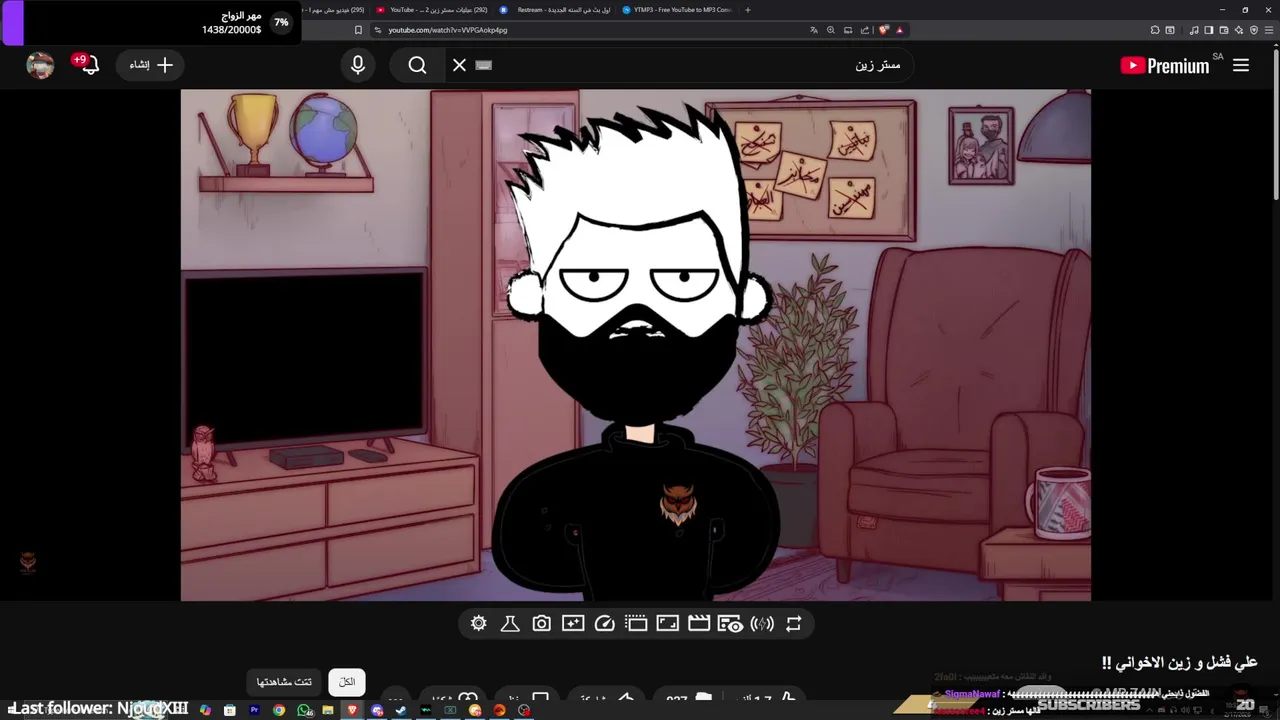Click the magnifier search button
This screenshot has height=720, width=1280.
coord(418,65)
